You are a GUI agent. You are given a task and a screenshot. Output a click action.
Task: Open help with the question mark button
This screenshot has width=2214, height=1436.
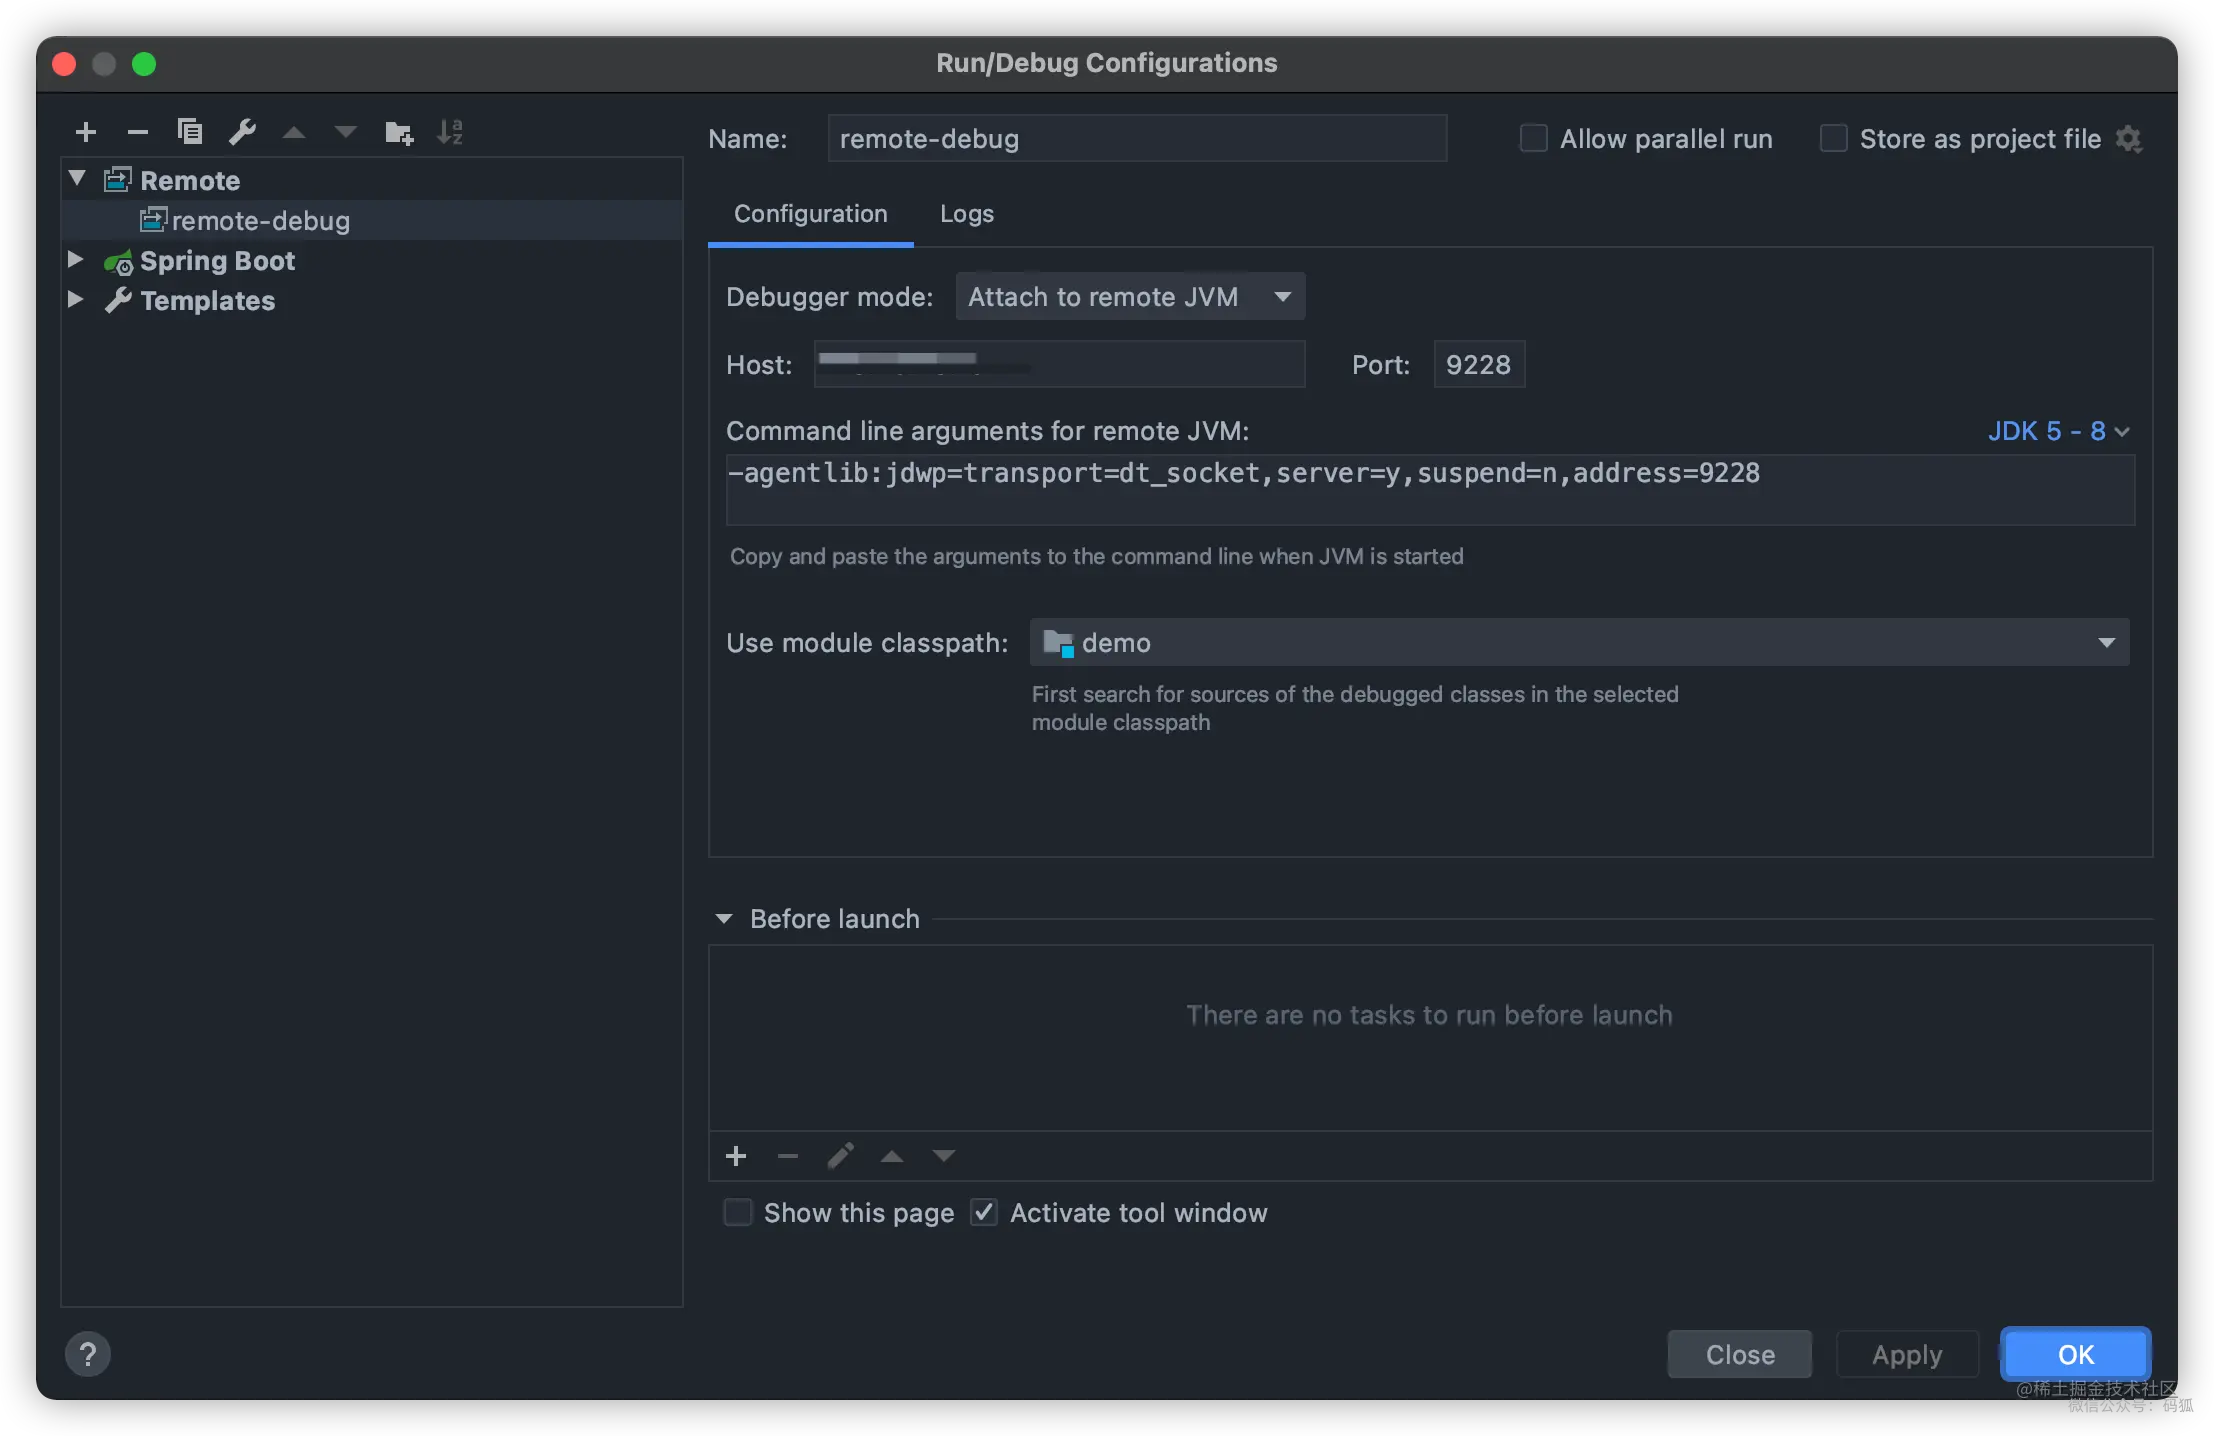pyautogui.click(x=88, y=1354)
